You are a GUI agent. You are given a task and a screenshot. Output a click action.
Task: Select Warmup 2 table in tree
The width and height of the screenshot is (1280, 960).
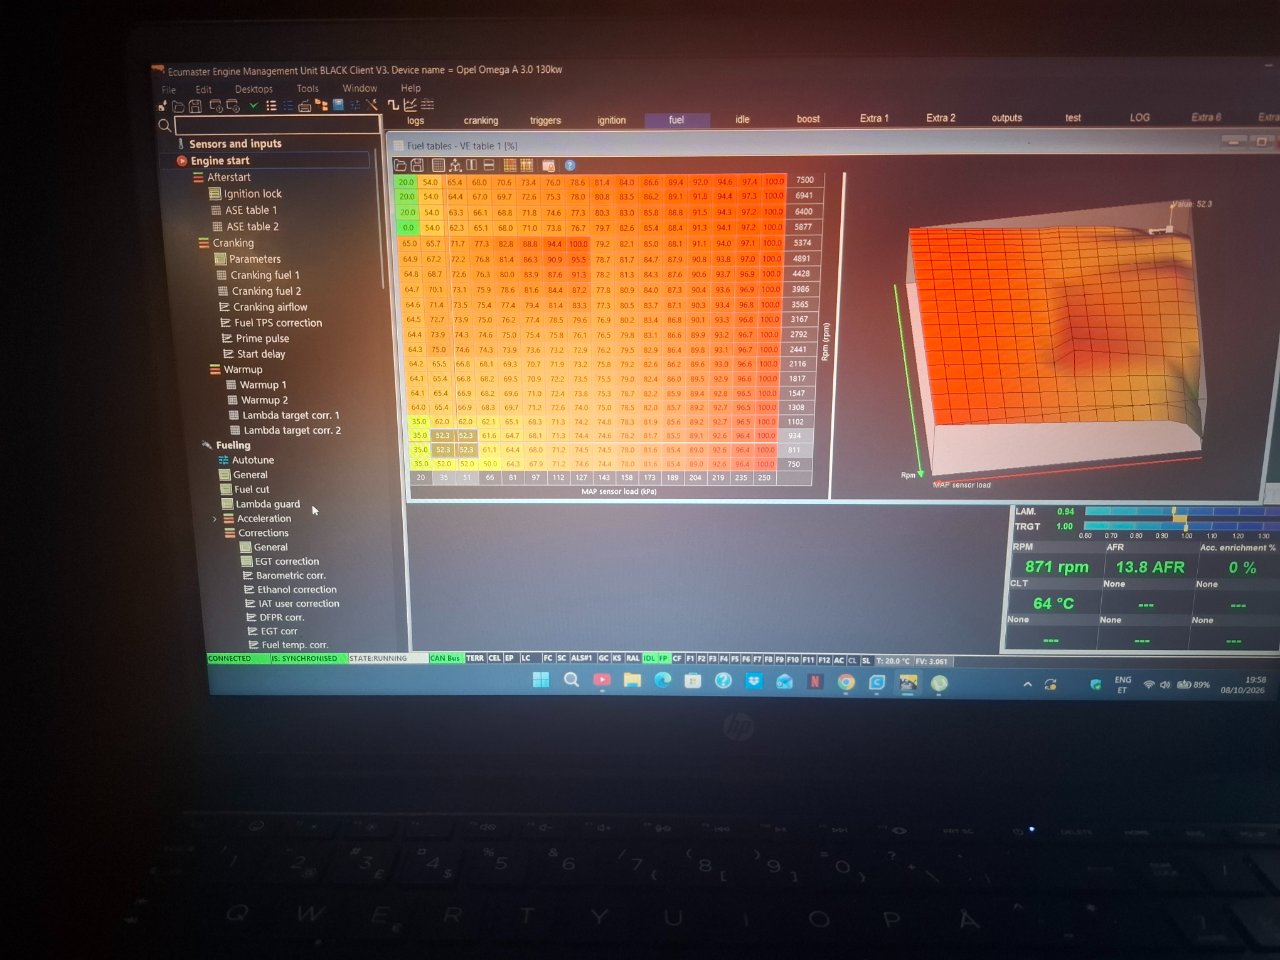[x=264, y=401]
